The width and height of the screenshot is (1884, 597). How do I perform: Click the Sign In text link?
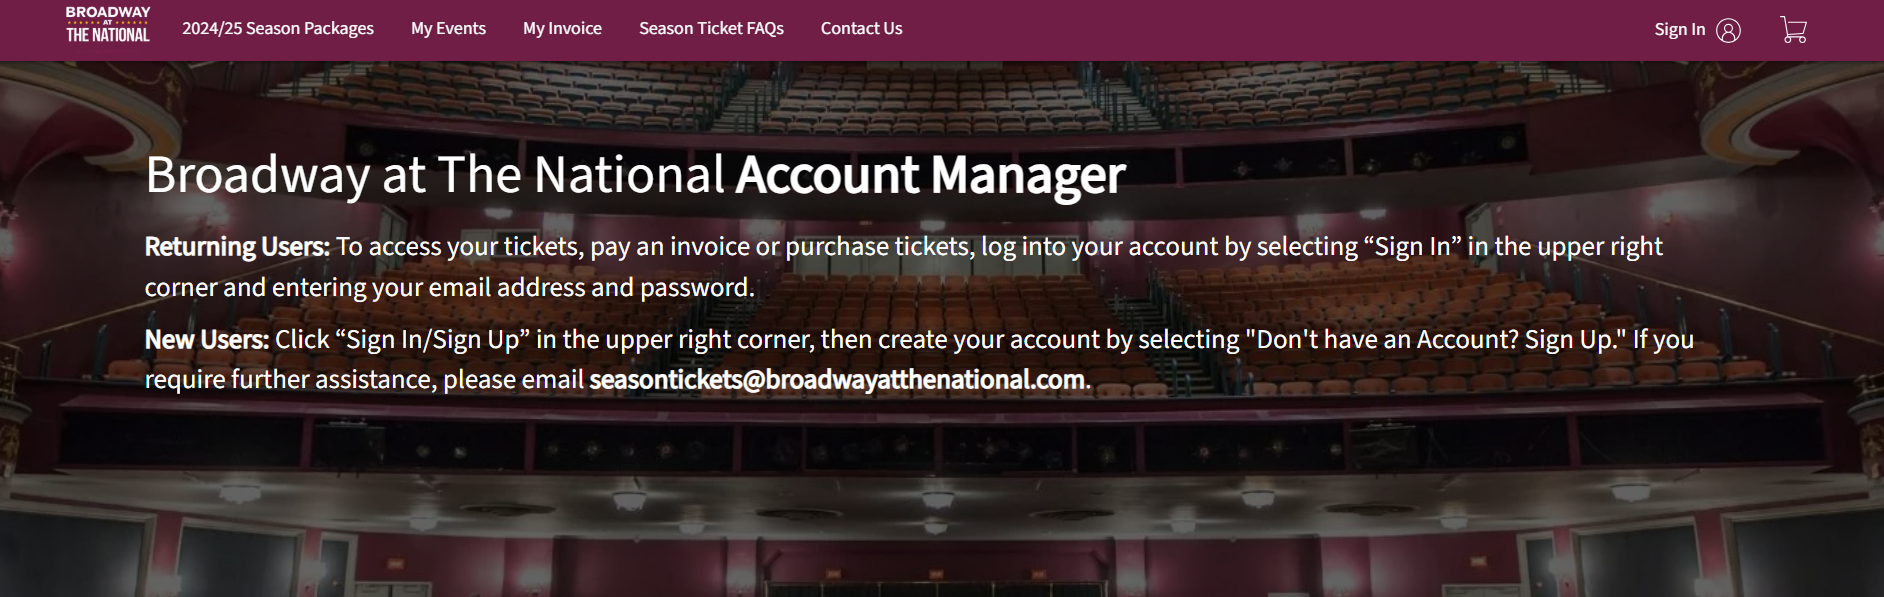pos(1679,30)
